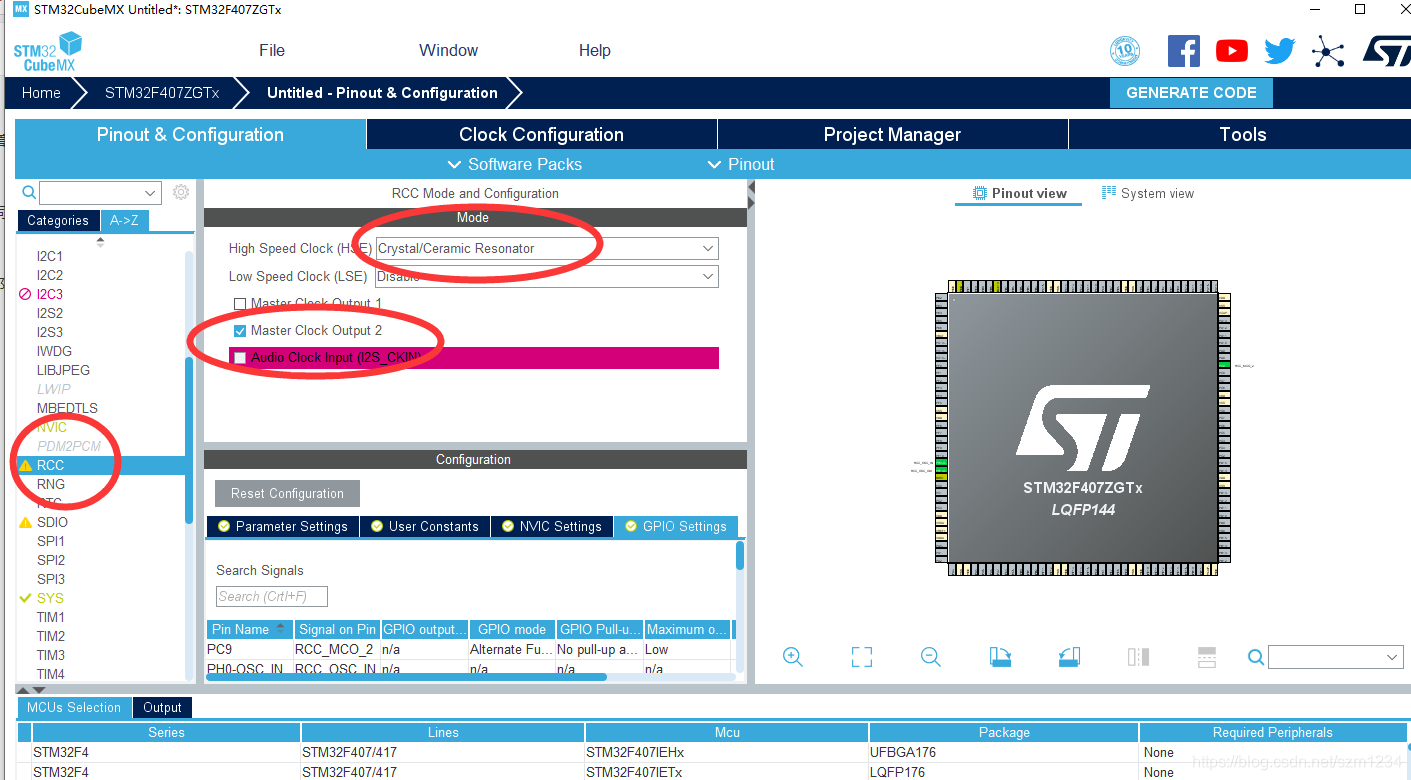Switch to the Clock Configuration tab

point(541,133)
